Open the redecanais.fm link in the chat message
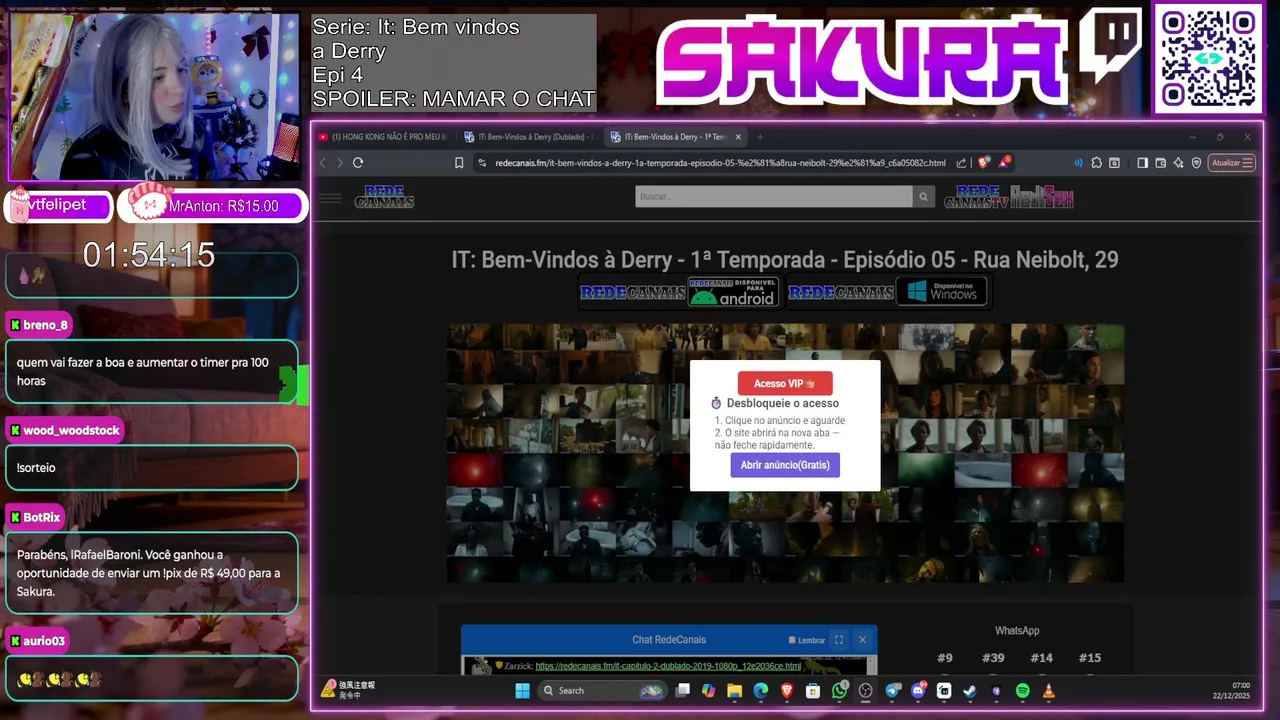Image resolution: width=1280 pixels, height=720 pixels. pos(668,666)
